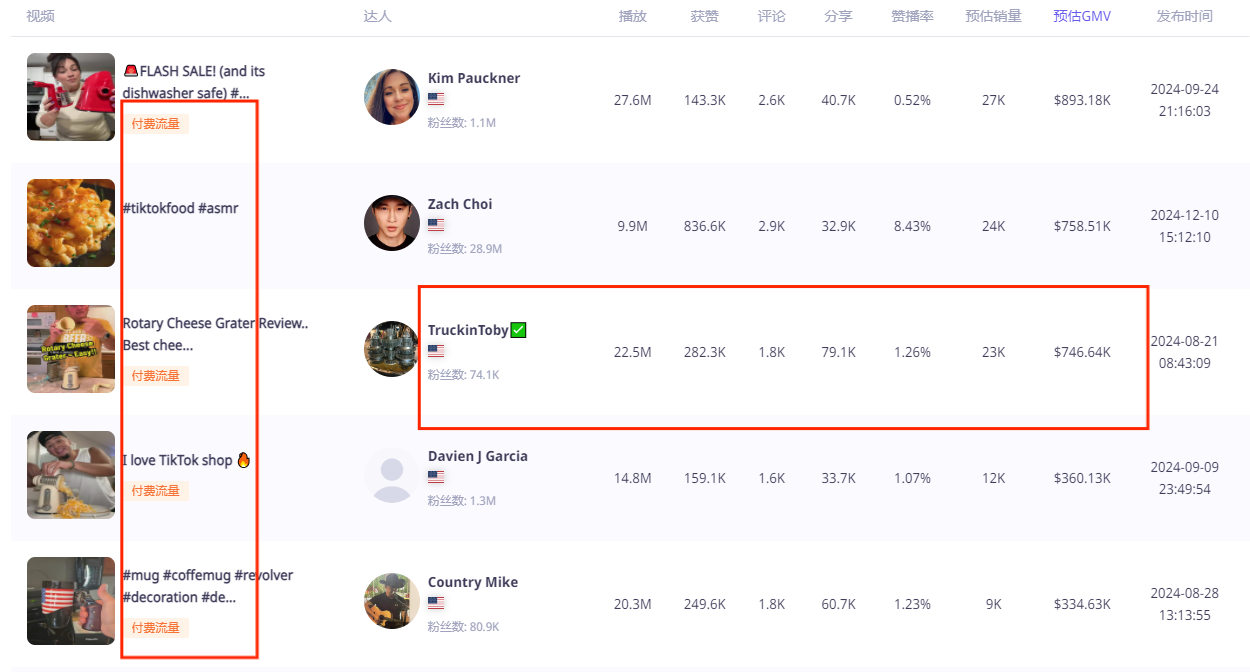Click Kim Pauckner's profile avatar
Image resolution: width=1250 pixels, height=672 pixels.
391,97
